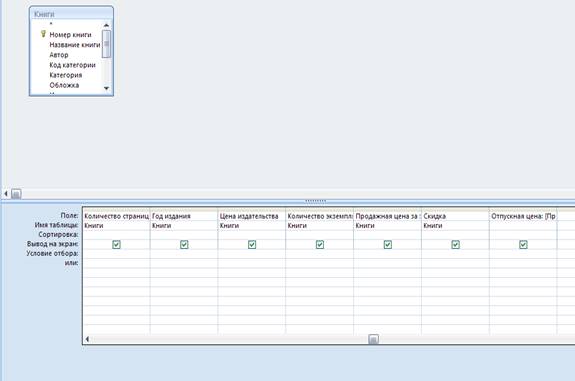575x381 pixels.
Task: Toggle display checkbox for Цена издательства column
Action: tap(252, 244)
